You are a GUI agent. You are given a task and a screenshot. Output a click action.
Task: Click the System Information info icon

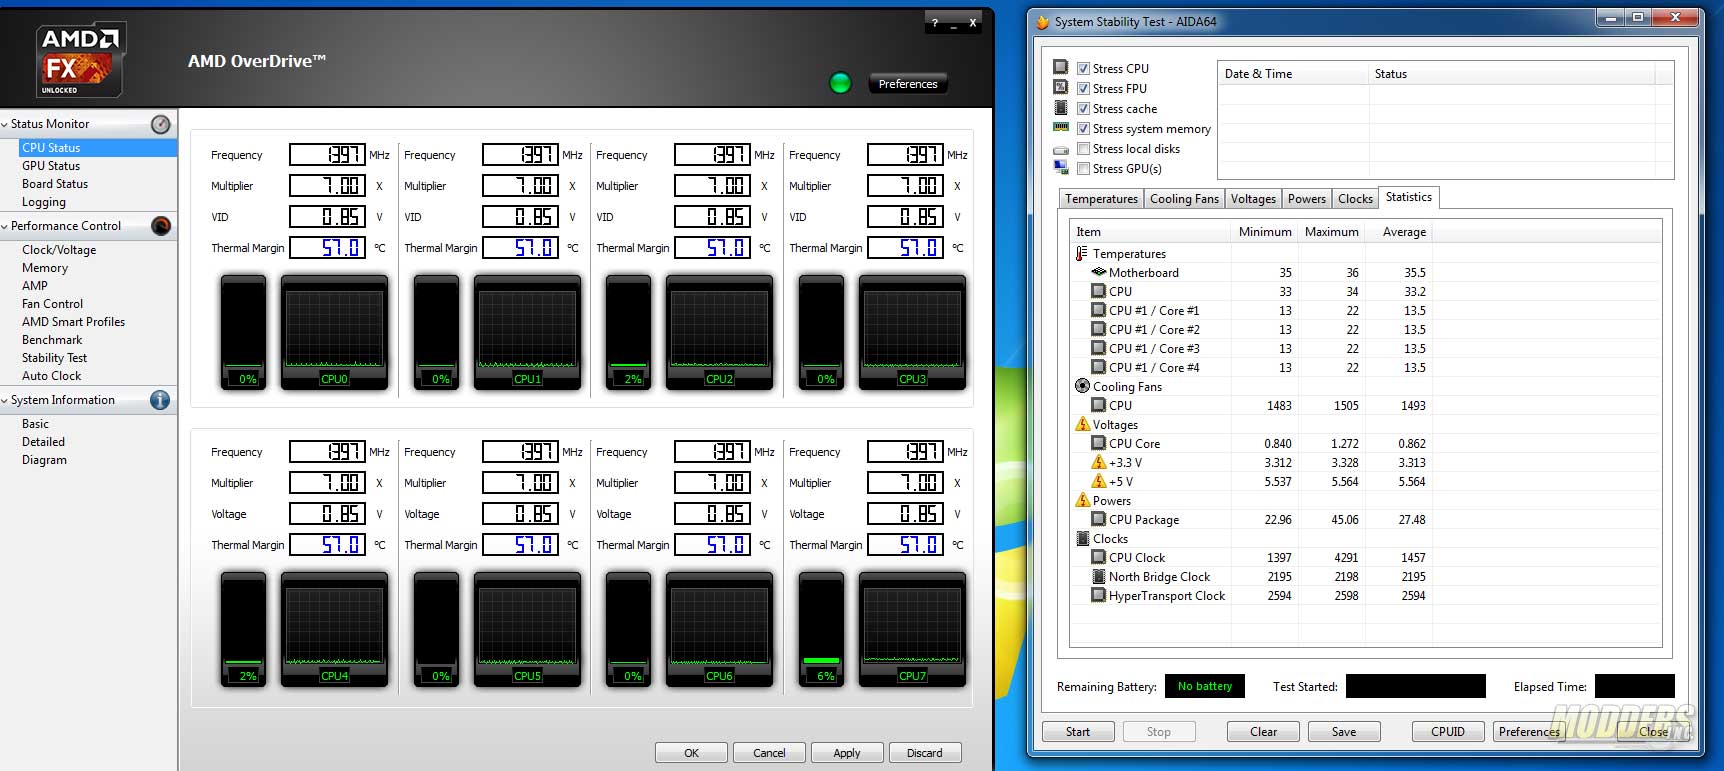(160, 400)
